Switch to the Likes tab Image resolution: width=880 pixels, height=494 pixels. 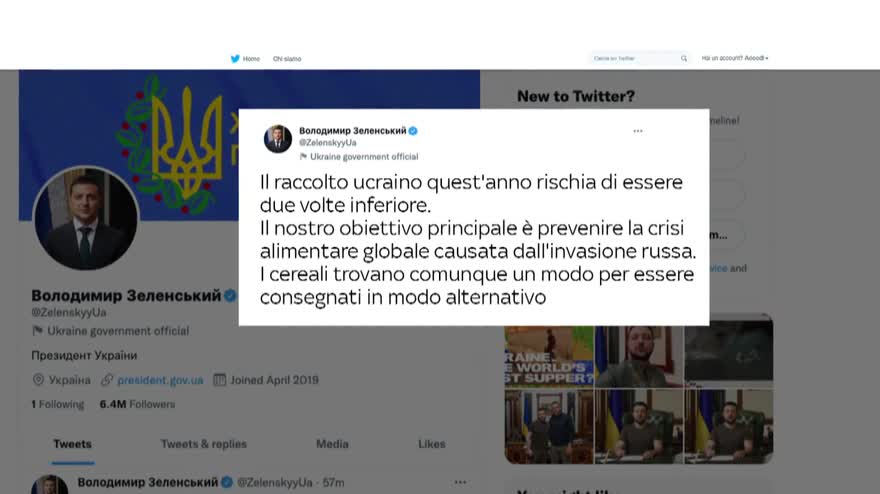(432, 444)
